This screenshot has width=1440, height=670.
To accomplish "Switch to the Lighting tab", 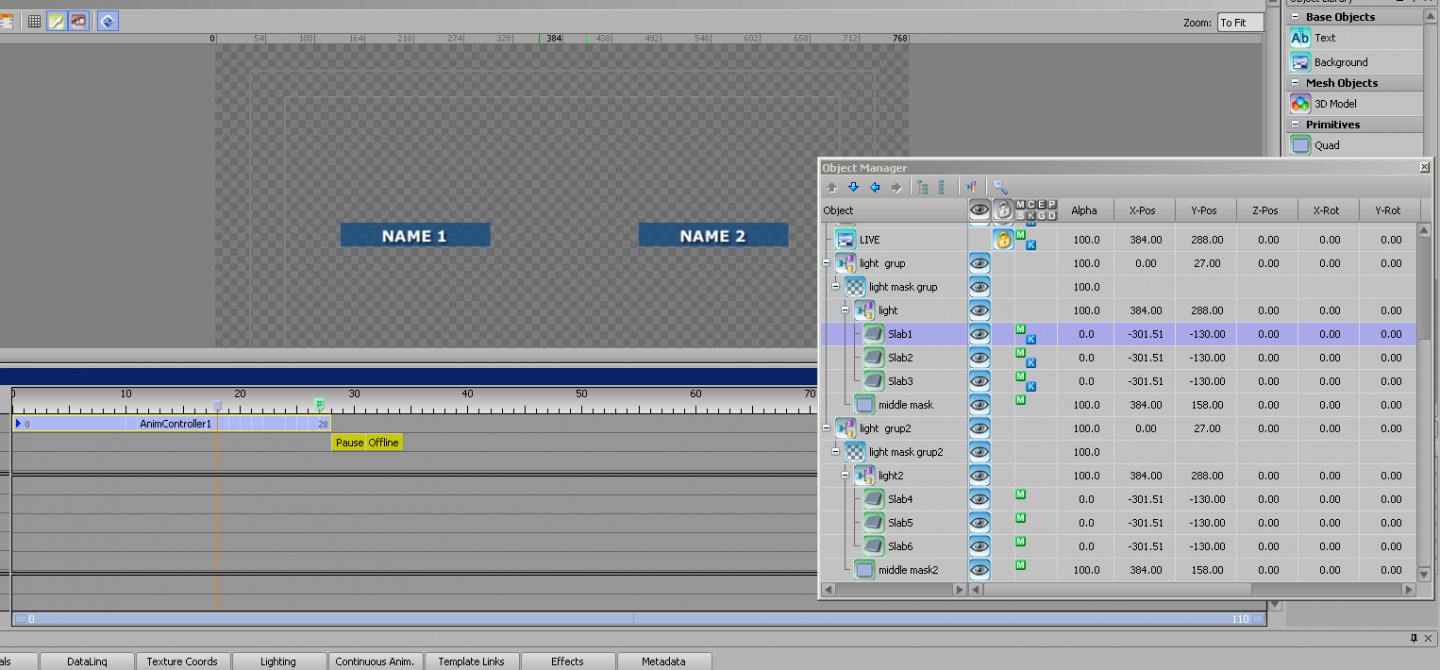I will (277, 661).
